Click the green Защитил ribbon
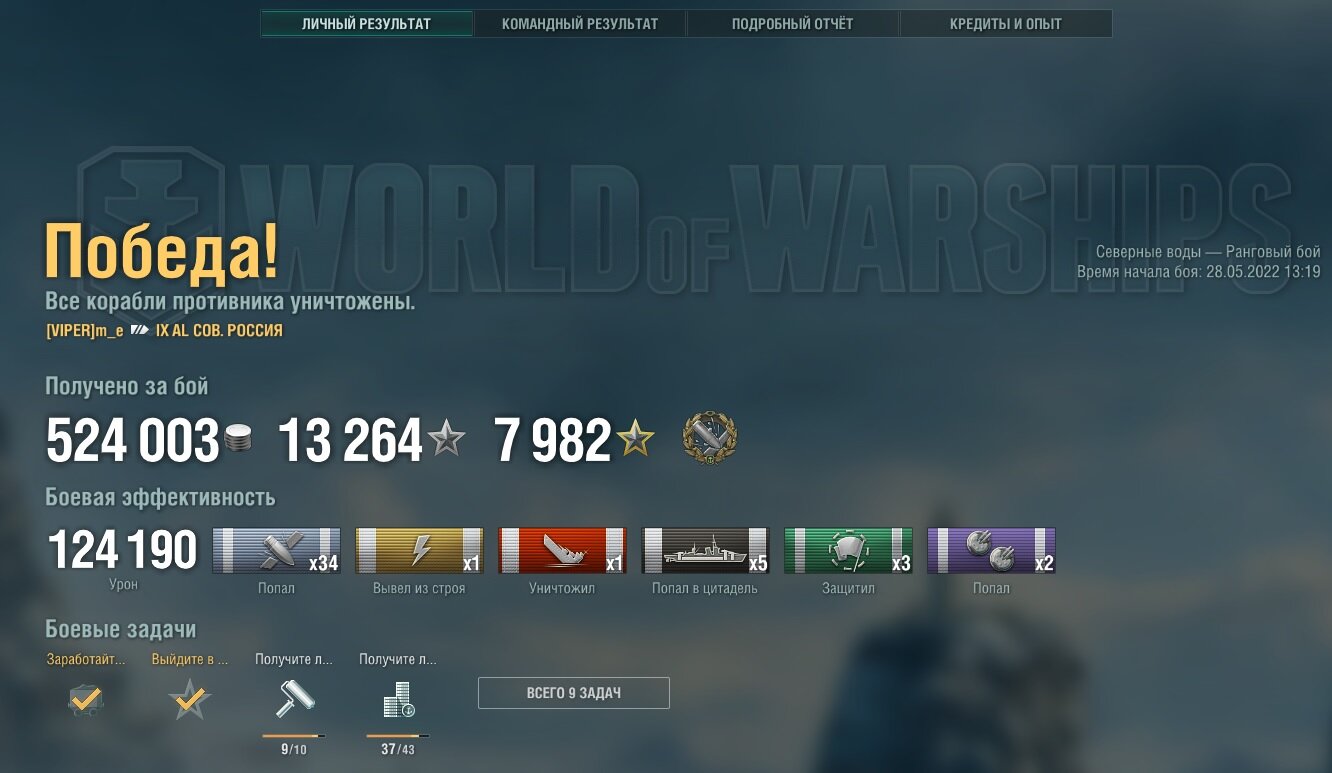1332x773 pixels. click(849, 551)
